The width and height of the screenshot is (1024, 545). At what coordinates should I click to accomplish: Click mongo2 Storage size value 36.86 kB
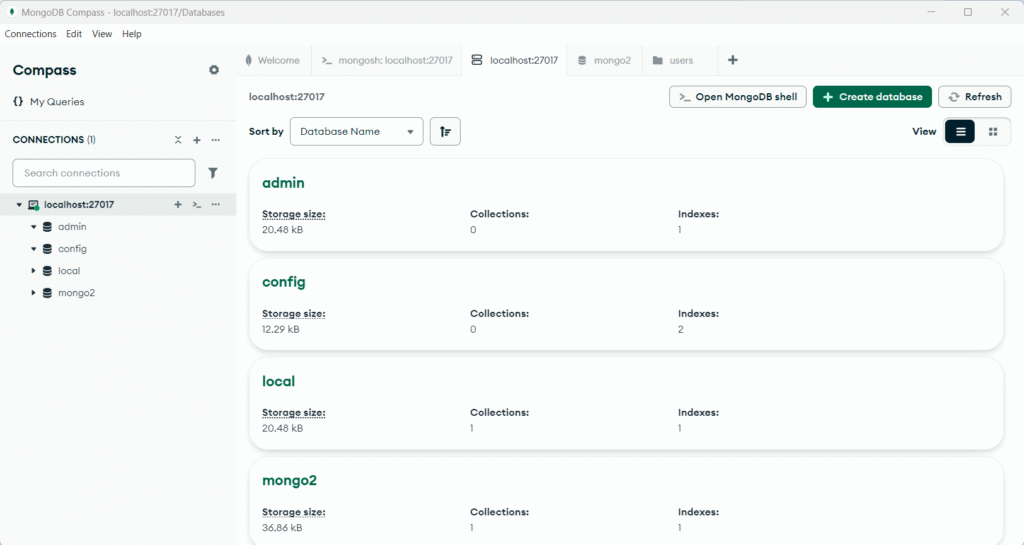[282, 527]
